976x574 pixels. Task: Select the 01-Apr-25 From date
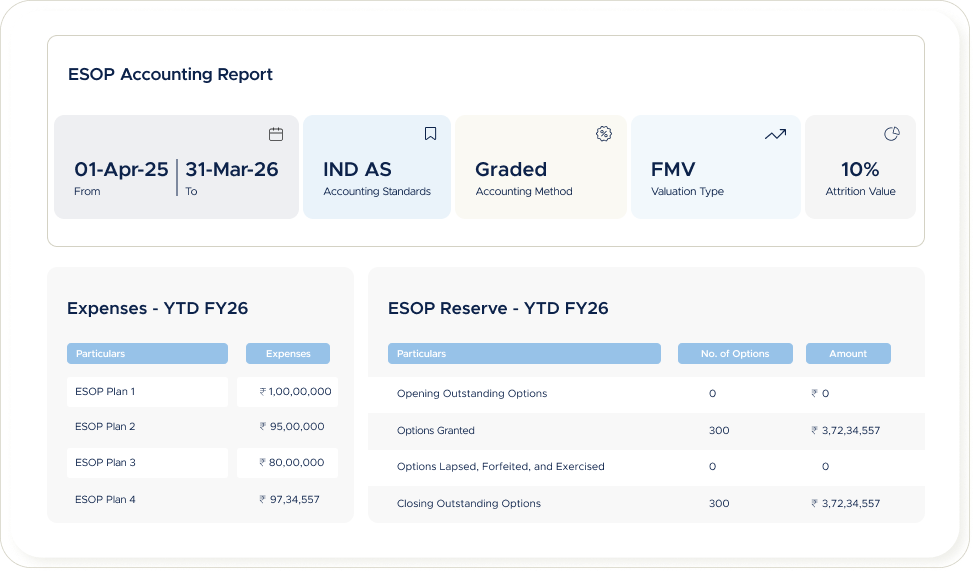[x=122, y=170]
